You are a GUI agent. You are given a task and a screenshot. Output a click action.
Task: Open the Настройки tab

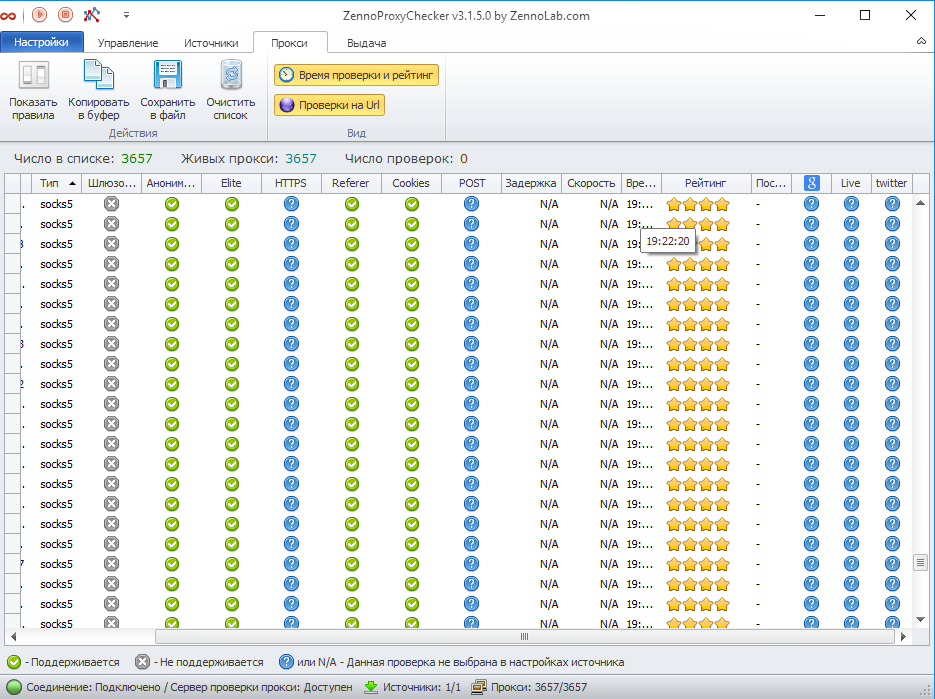[41, 42]
